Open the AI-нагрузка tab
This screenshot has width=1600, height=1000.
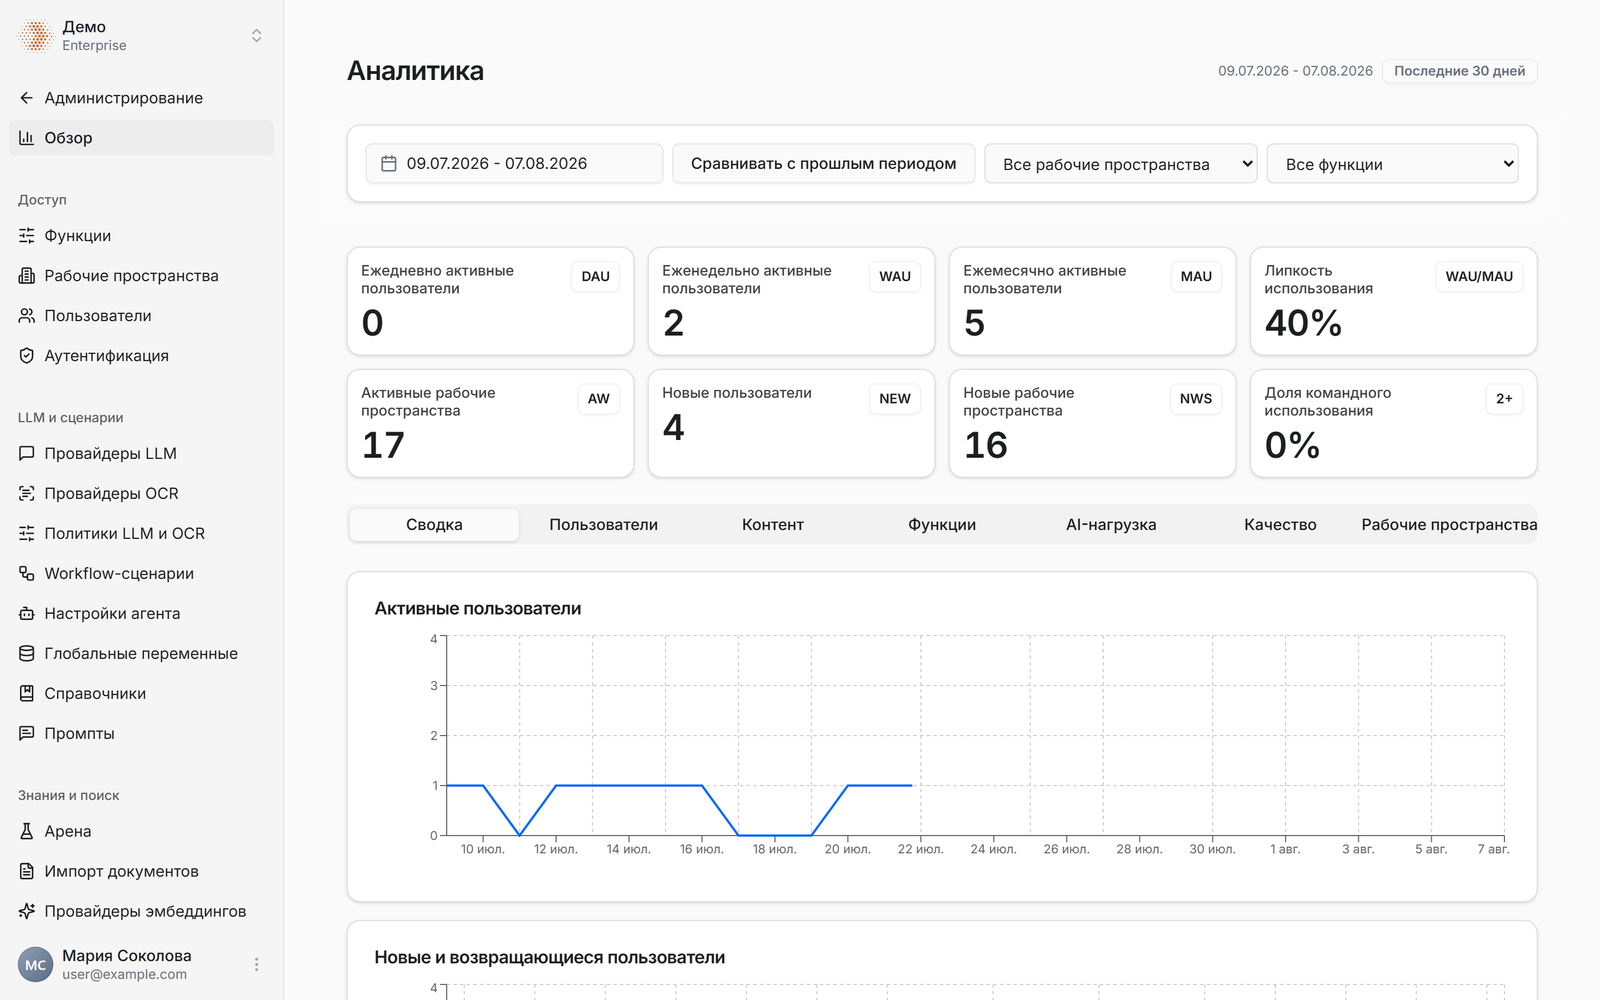1111,525
